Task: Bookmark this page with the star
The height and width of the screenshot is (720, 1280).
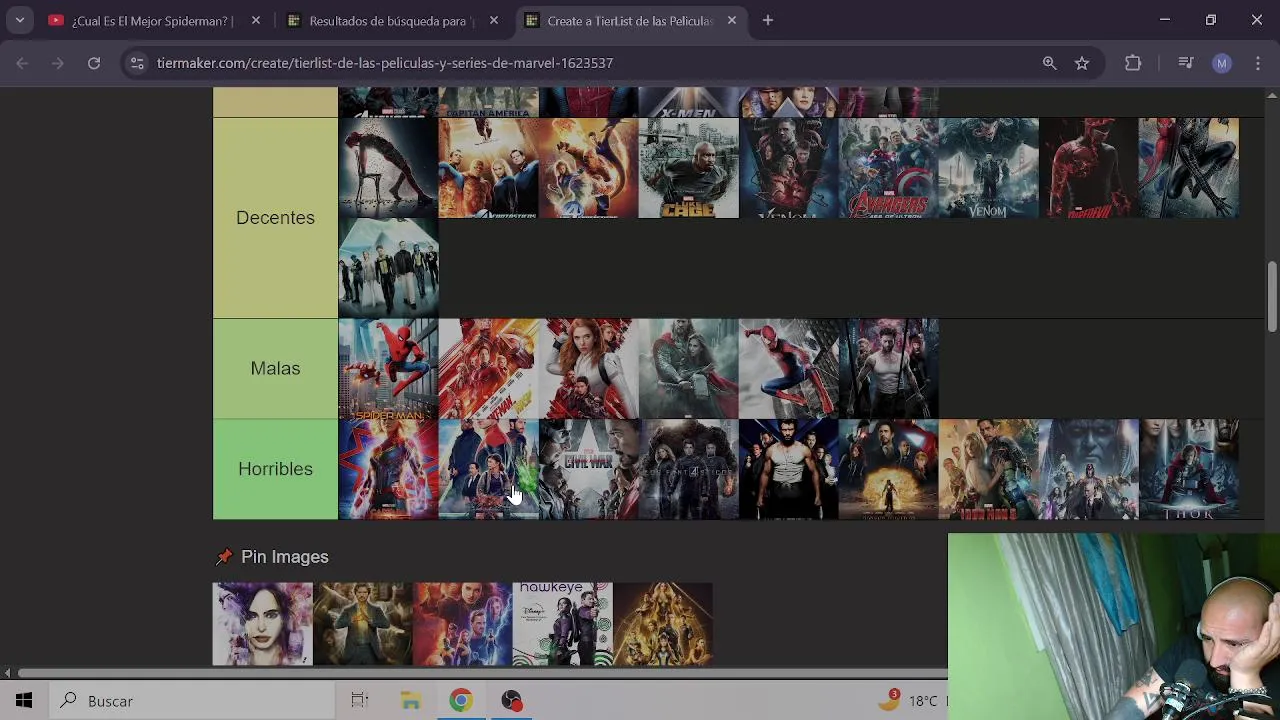Action: click(x=1082, y=63)
